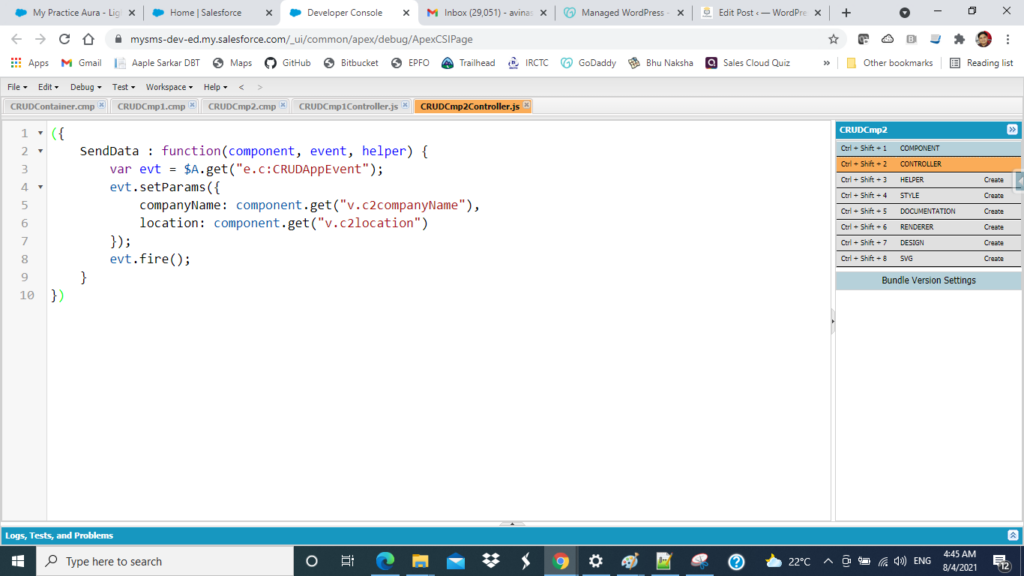The height and width of the screenshot is (576, 1024).
Task: Create DOCUMENTATION for the bundle
Action: click(x=993, y=211)
